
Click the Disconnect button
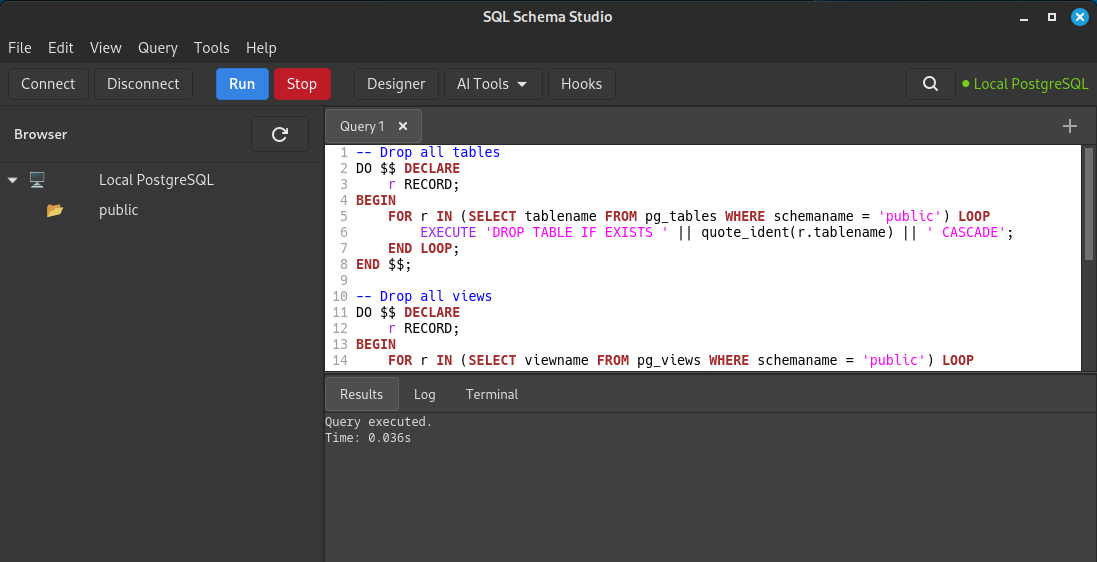[143, 84]
